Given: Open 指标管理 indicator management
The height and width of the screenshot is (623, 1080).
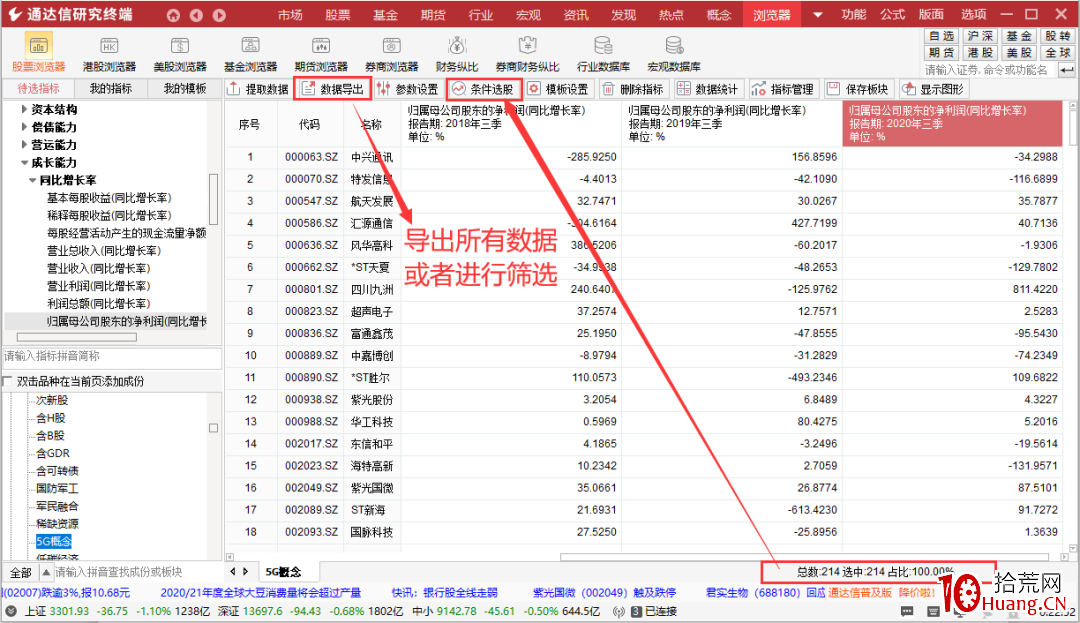Looking at the screenshot, I should 783,89.
